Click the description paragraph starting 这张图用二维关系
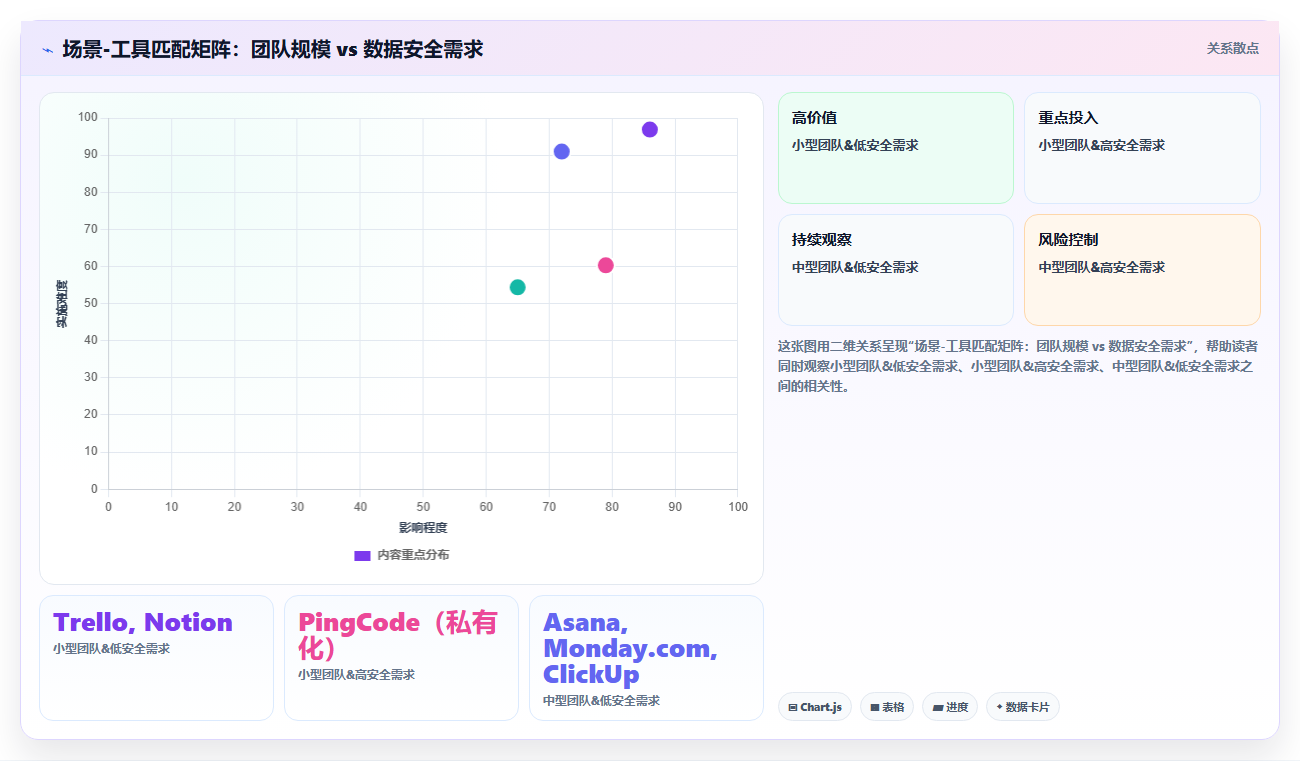 tap(1018, 366)
